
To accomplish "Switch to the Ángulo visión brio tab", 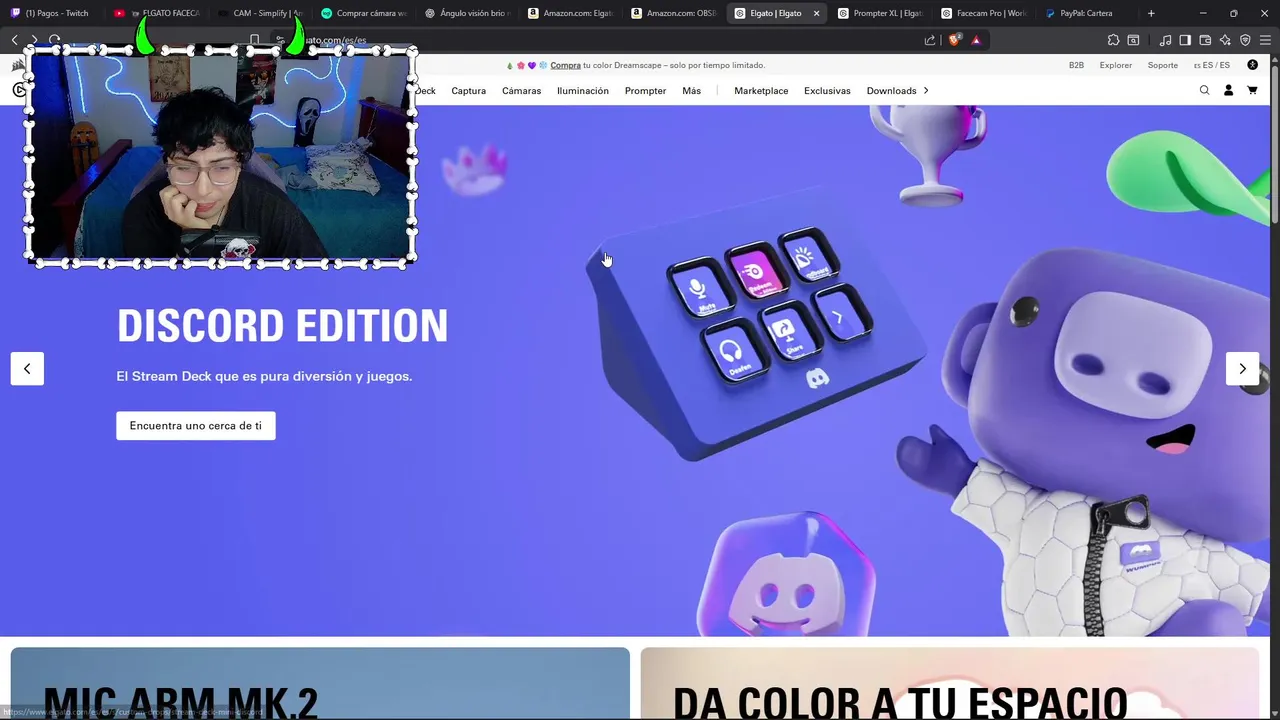I will (467, 13).
